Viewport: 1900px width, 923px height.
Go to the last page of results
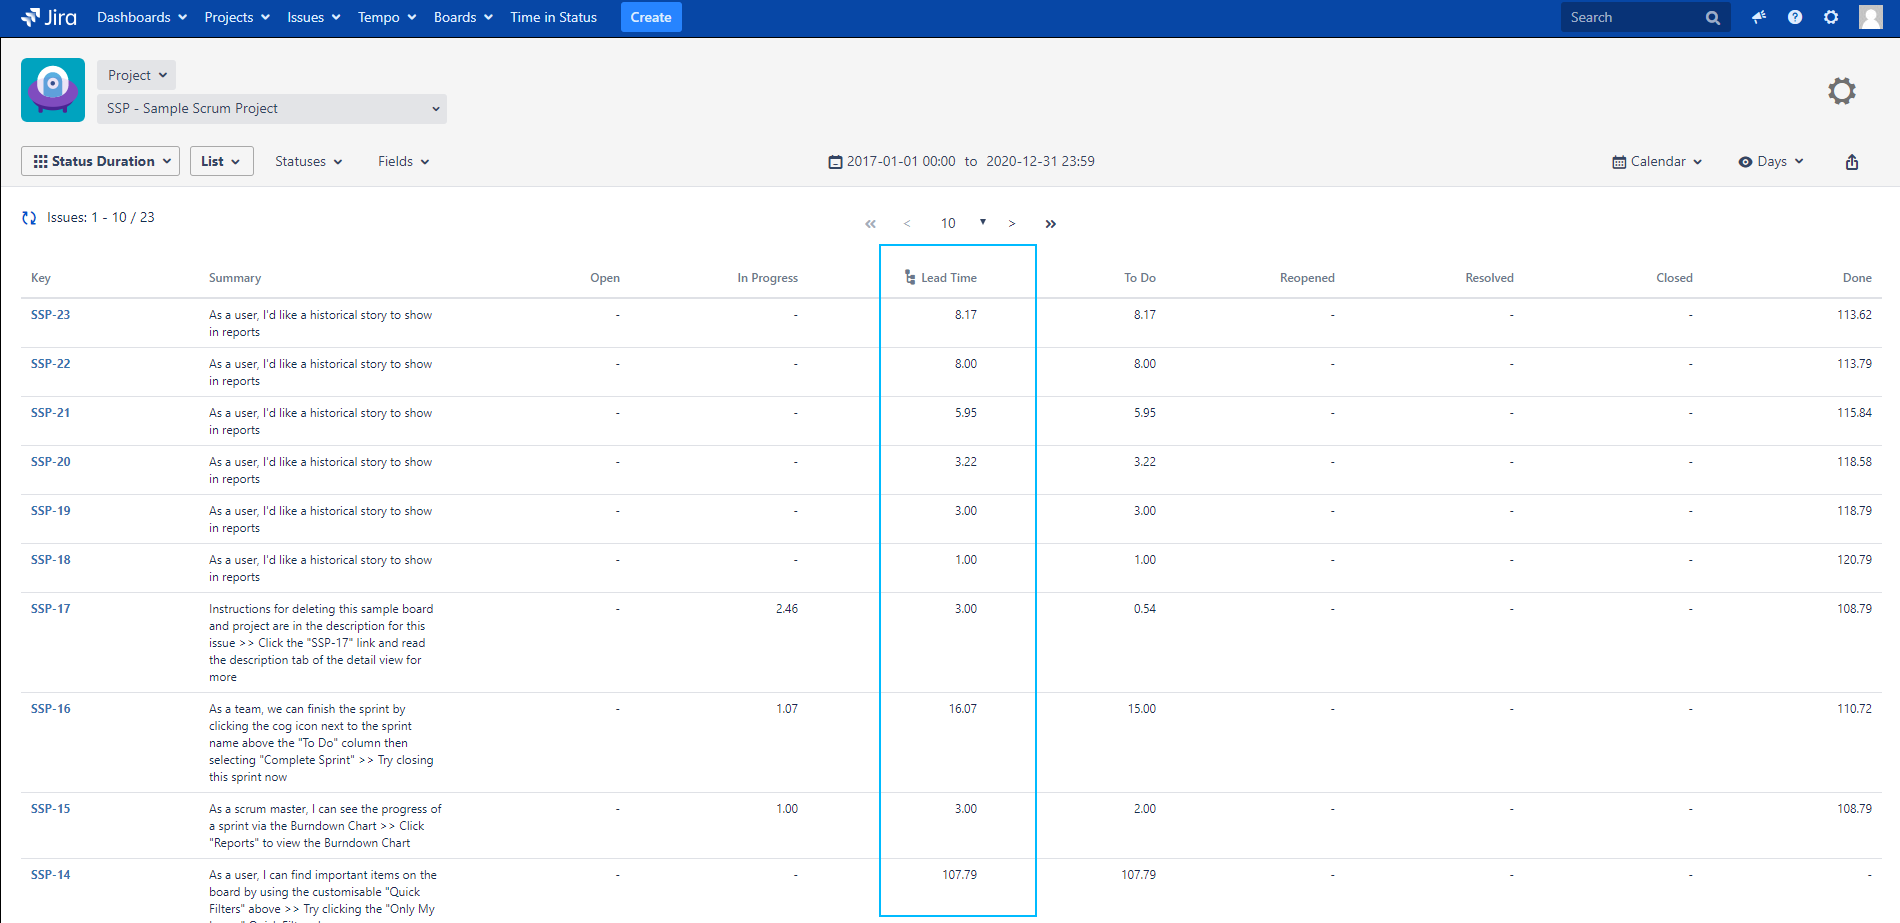tap(1050, 224)
